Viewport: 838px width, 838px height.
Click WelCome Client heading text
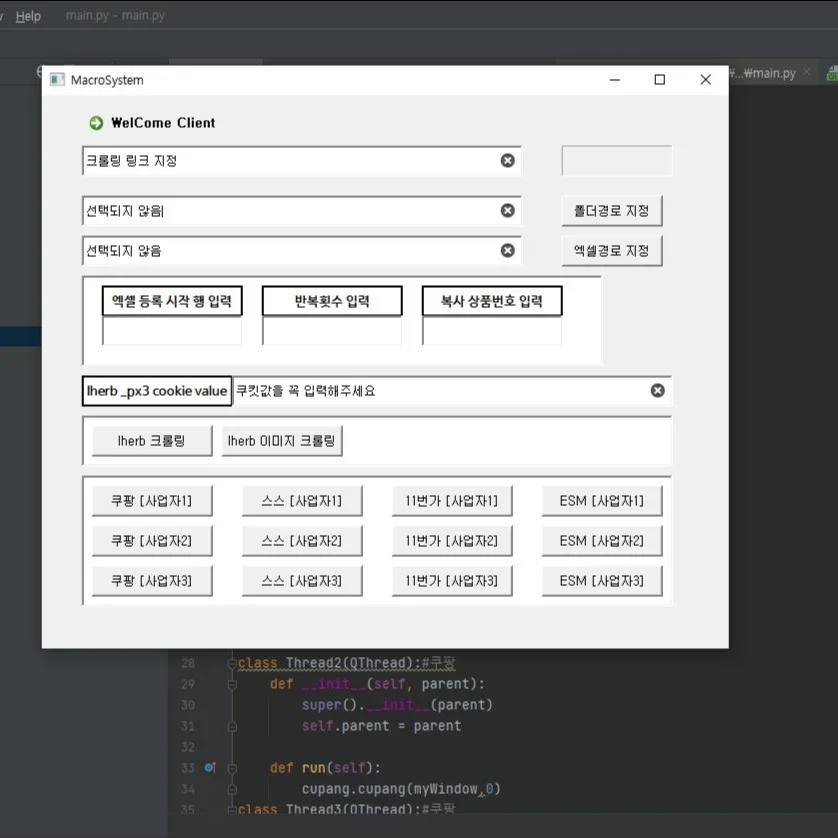163,123
